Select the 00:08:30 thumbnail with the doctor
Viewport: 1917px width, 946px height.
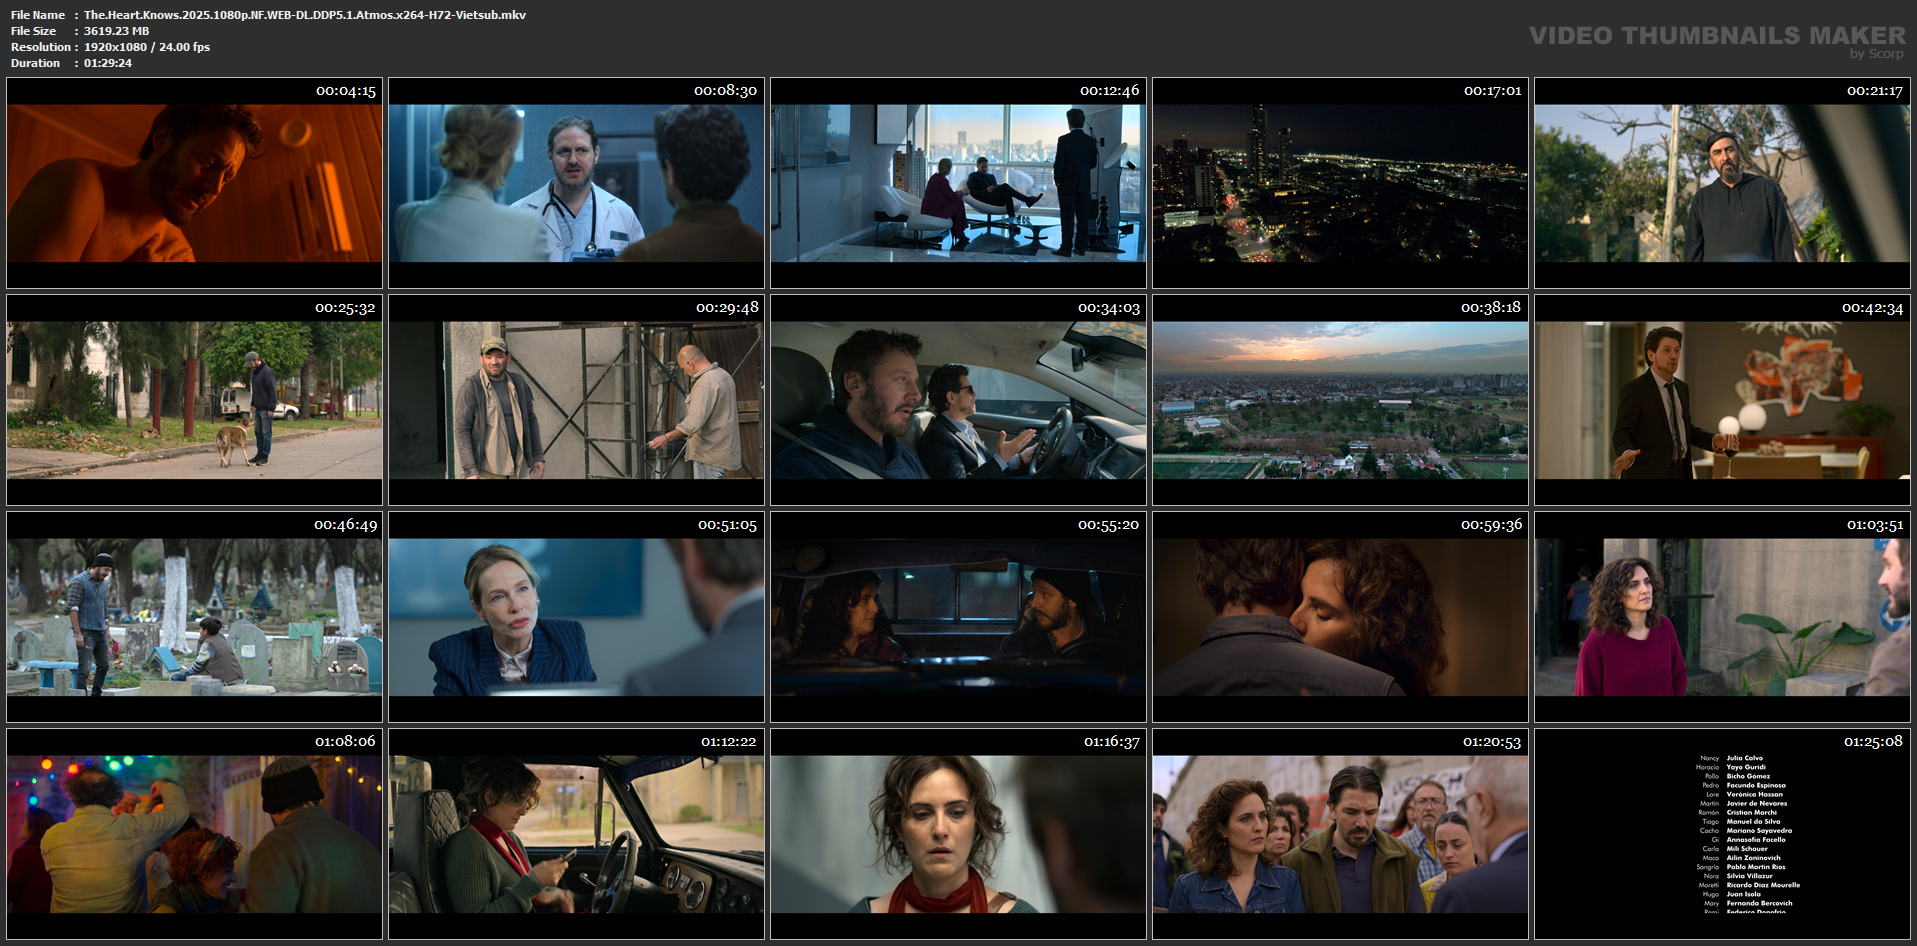[576, 183]
